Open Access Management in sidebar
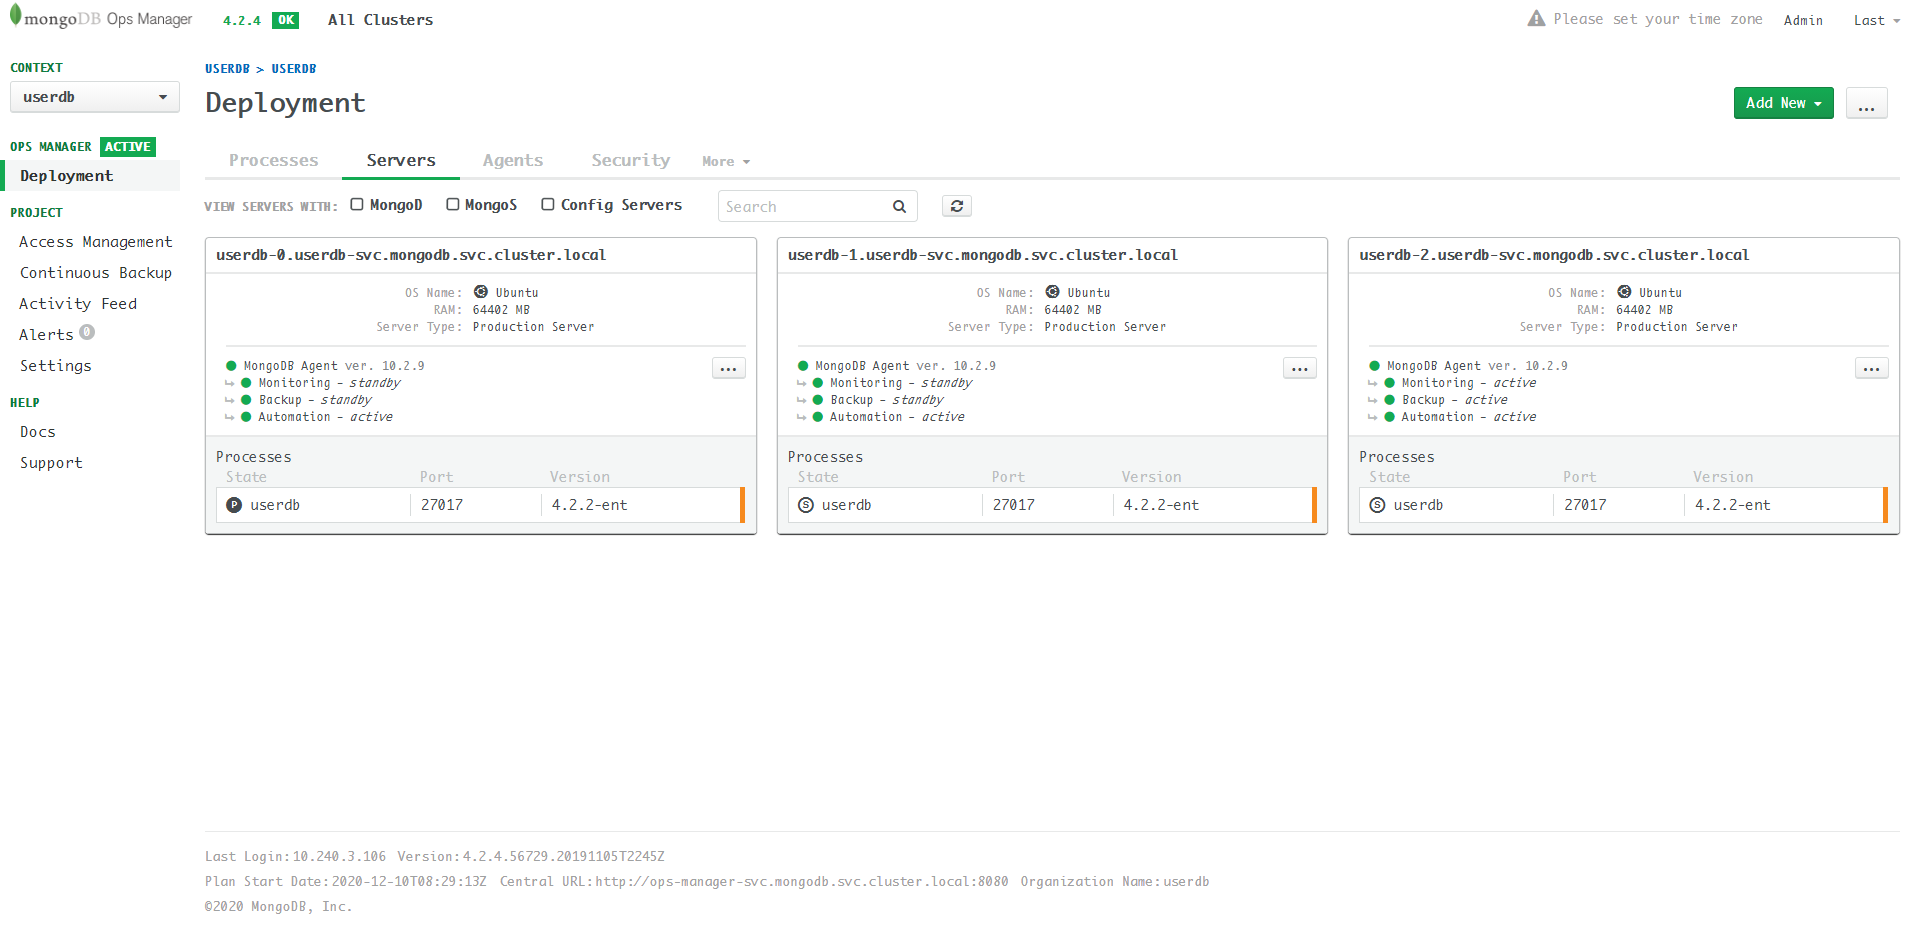 [96, 242]
